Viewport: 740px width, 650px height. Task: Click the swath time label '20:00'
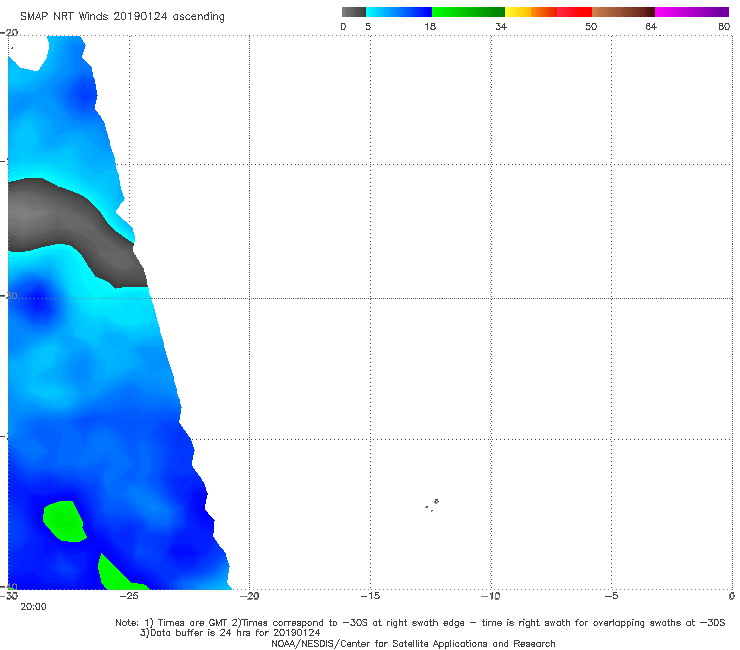[x=33, y=607]
